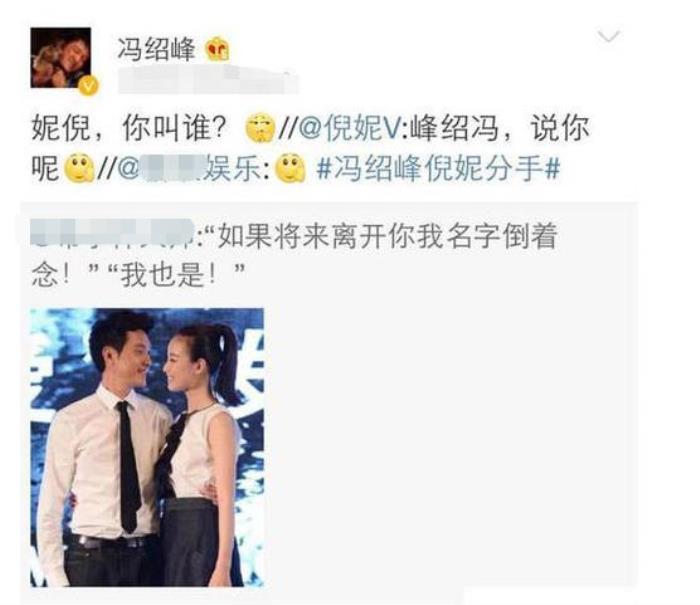Open the @倪妮V mention link
This screenshot has height=605, width=700.
[x=348, y=128]
